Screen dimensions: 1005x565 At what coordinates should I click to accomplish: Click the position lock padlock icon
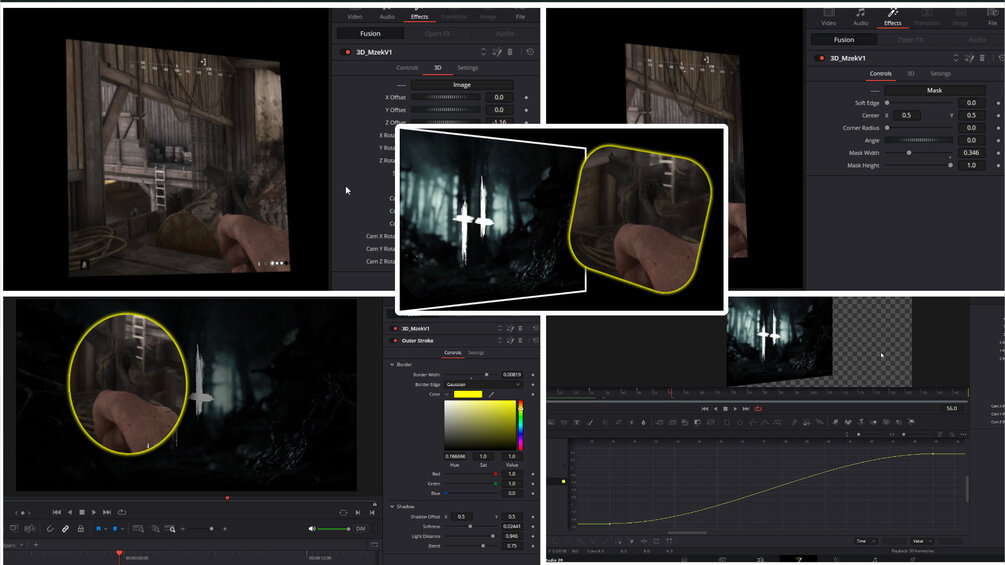pyautogui.click(x=81, y=528)
